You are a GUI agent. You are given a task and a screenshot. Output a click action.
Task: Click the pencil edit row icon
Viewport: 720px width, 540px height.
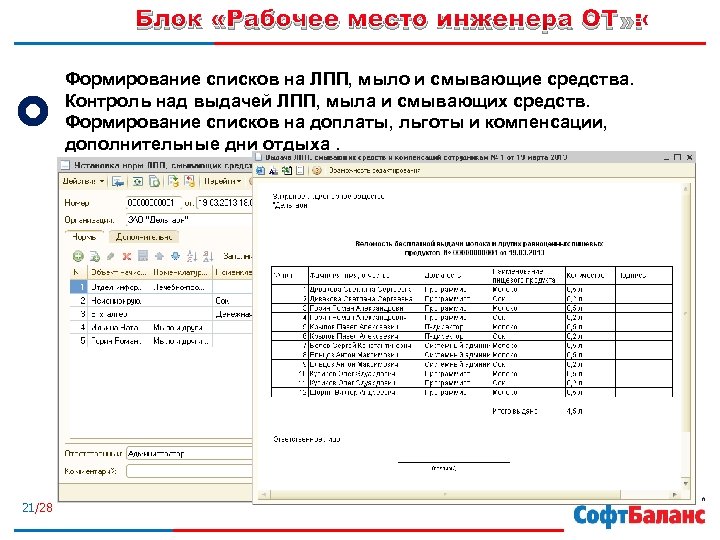111,256
